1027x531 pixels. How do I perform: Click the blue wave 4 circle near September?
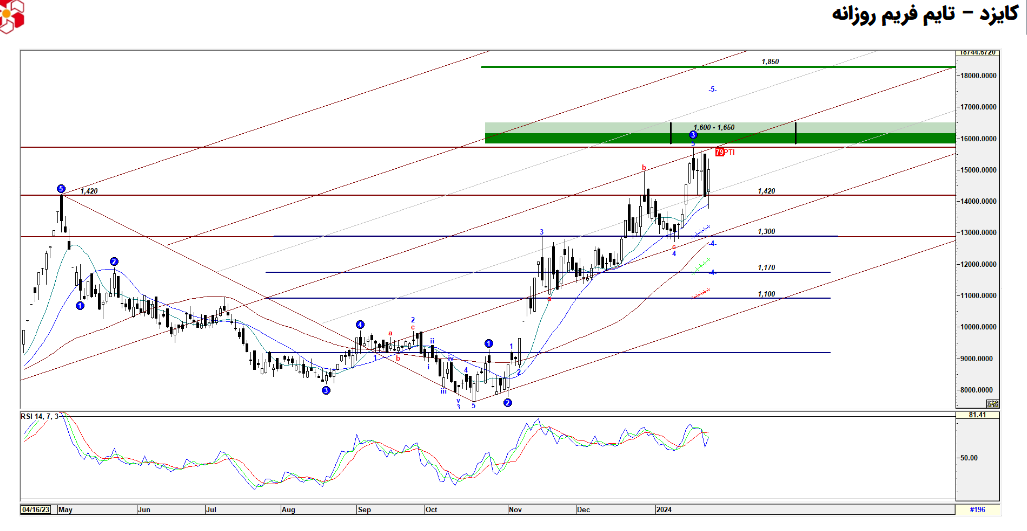pyautogui.click(x=359, y=325)
